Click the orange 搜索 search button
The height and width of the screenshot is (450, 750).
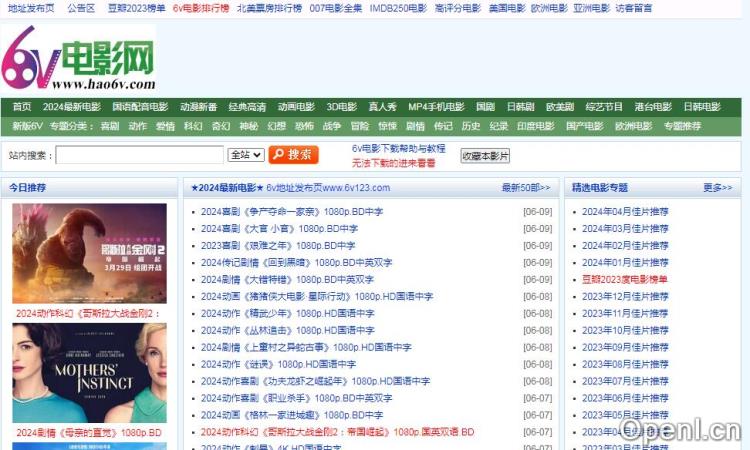point(293,155)
